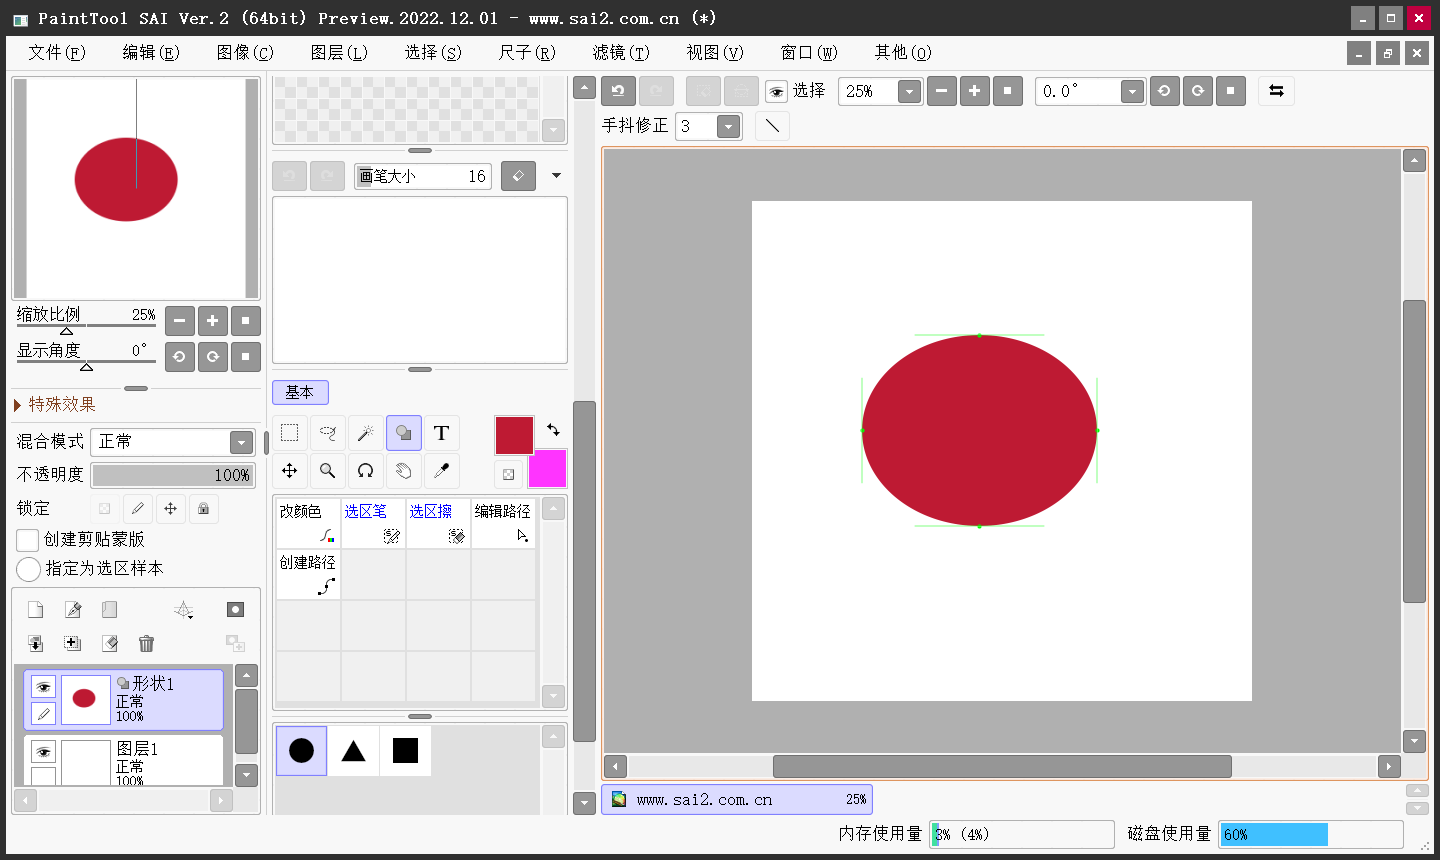The height and width of the screenshot is (860, 1440).
Task: Toggle the lock moving icon
Action: click(x=171, y=509)
